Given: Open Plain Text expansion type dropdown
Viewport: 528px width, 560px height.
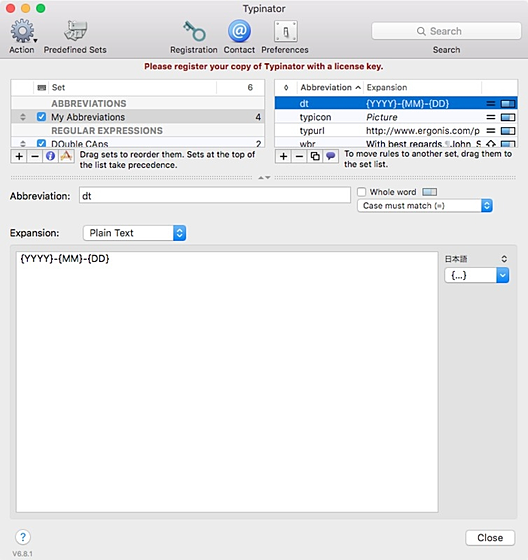Looking at the screenshot, I should pos(134,233).
